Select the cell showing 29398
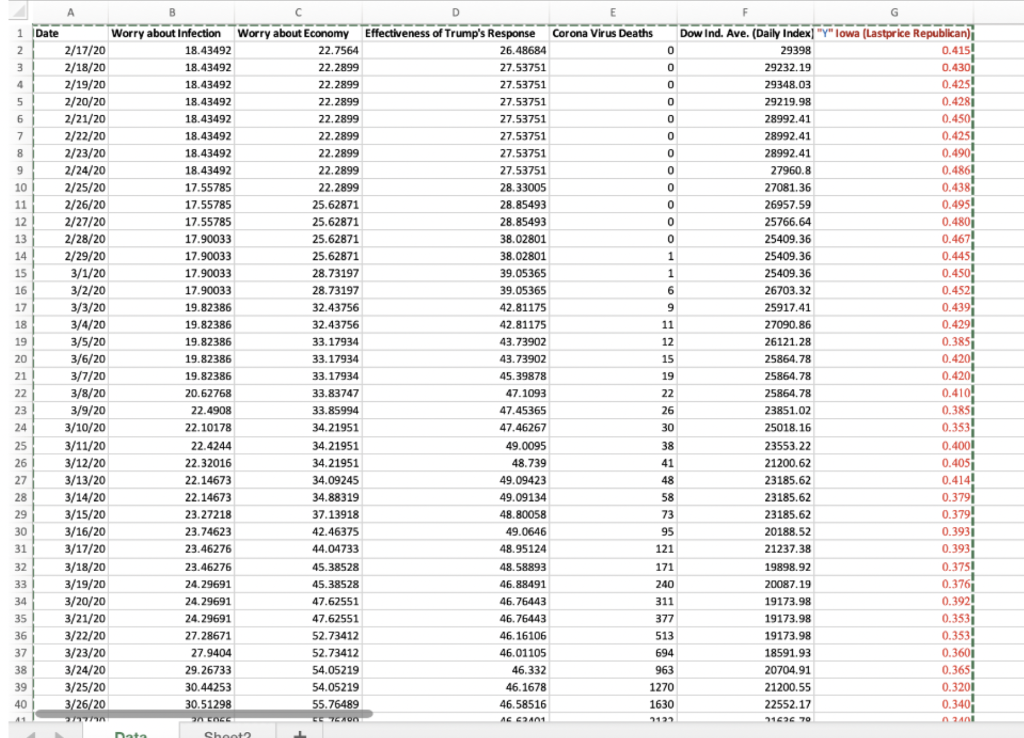Screen dimensions: 1024x738 pyautogui.click(x=745, y=50)
